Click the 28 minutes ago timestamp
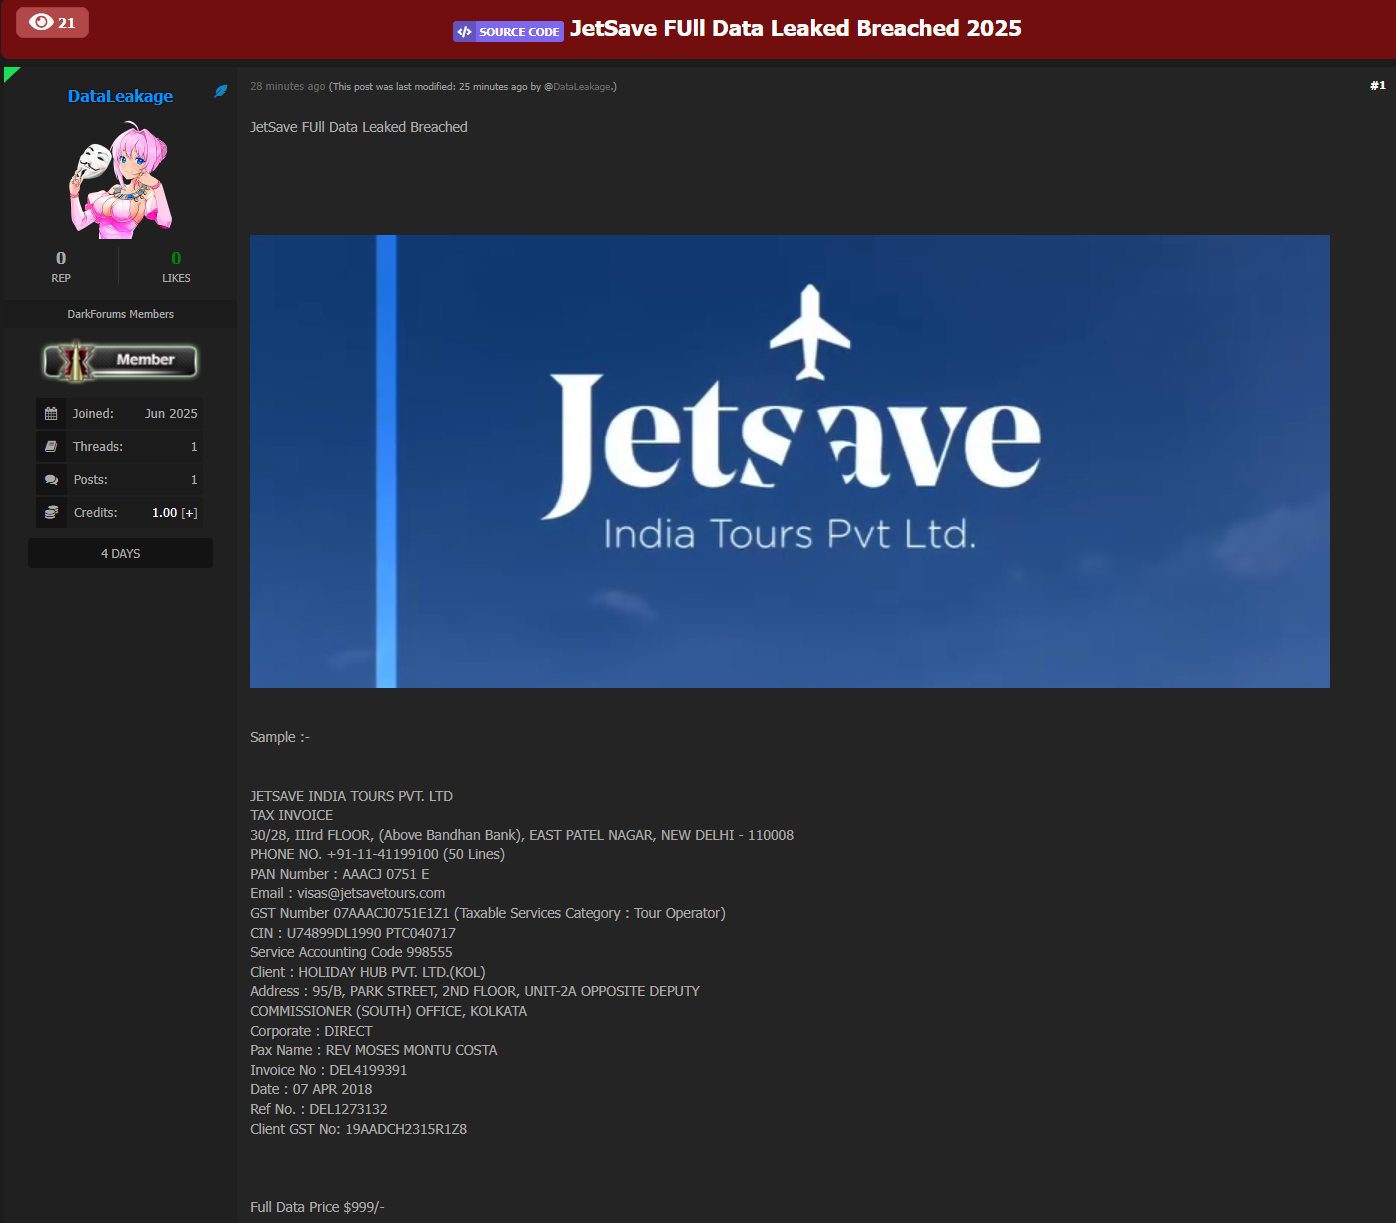This screenshot has width=1396, height=1223. pos(287,86)
